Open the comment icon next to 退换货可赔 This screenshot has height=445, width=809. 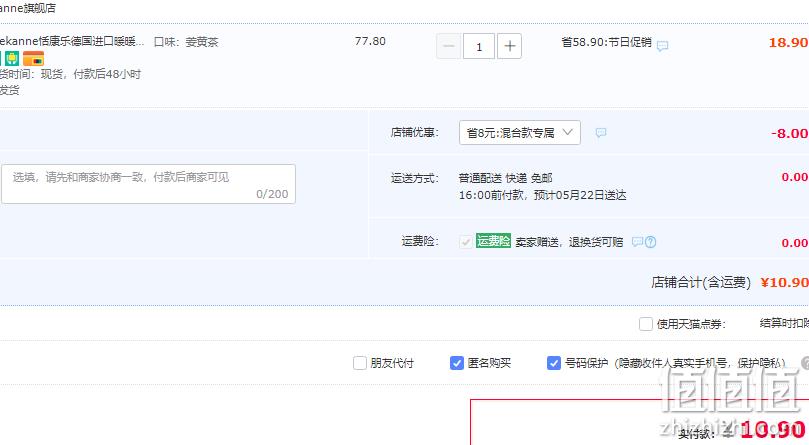[638, 242]
